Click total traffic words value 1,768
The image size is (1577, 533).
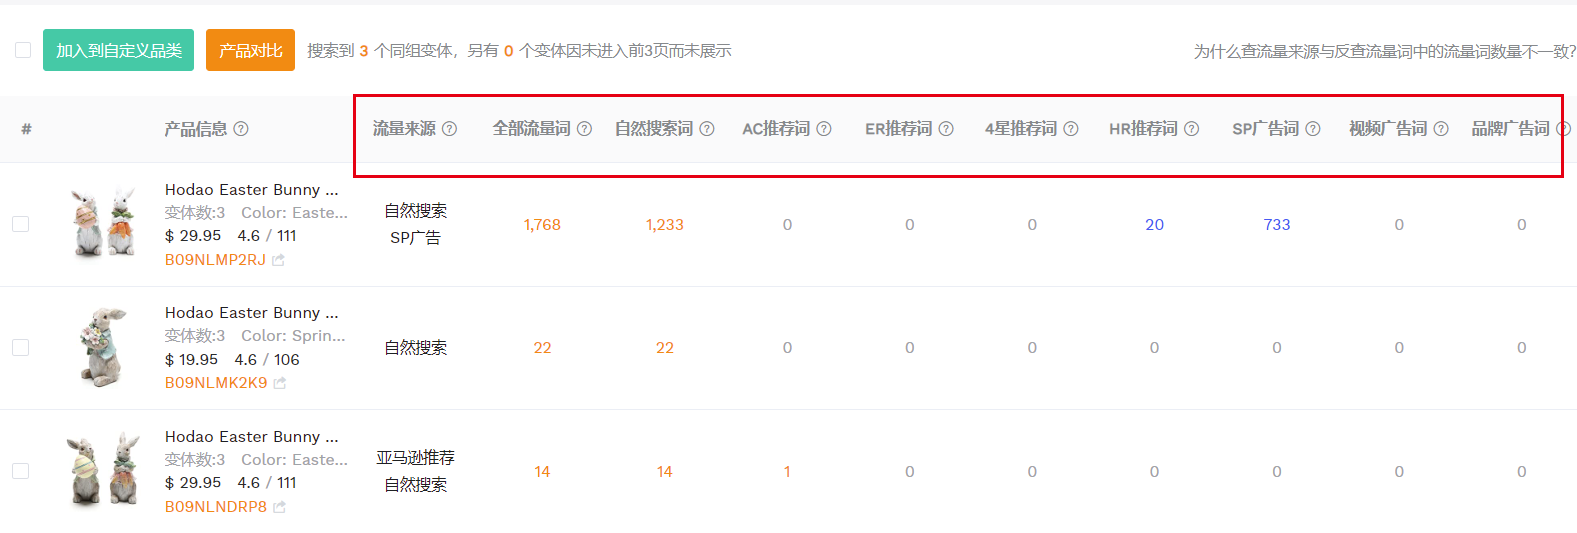click(x=542, y=225)
